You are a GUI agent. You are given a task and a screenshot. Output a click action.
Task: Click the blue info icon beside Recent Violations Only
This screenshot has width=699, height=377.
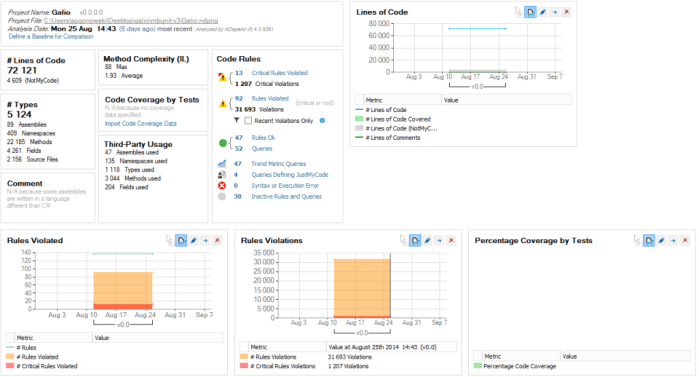322,120
